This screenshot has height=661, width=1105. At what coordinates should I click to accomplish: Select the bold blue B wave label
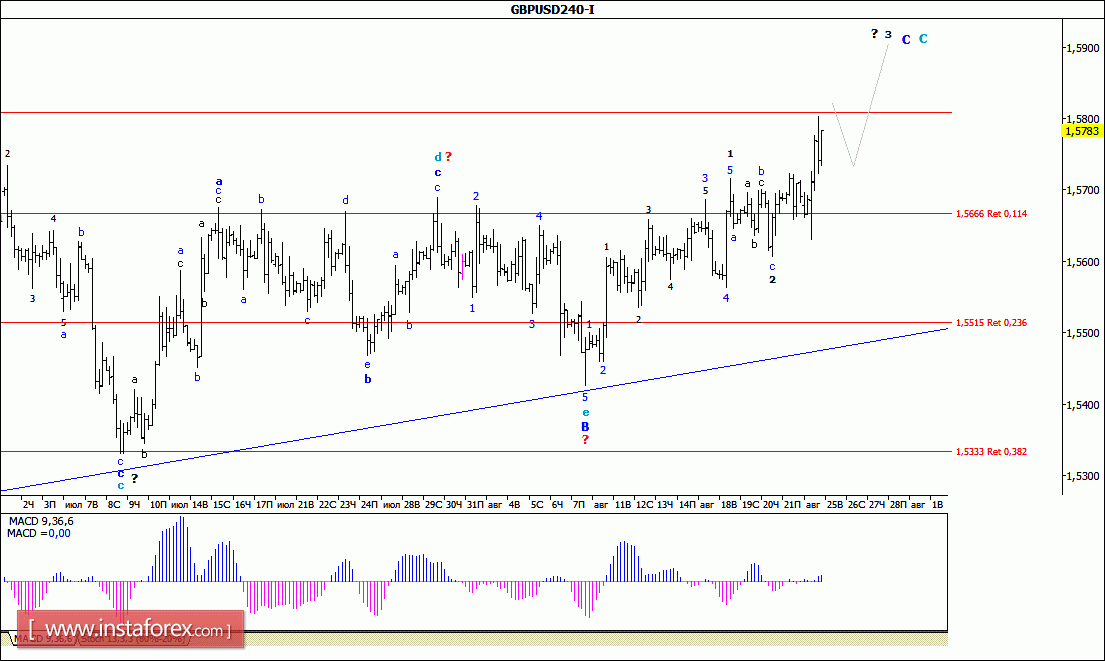pyautogui.click(x=585, y=426)
